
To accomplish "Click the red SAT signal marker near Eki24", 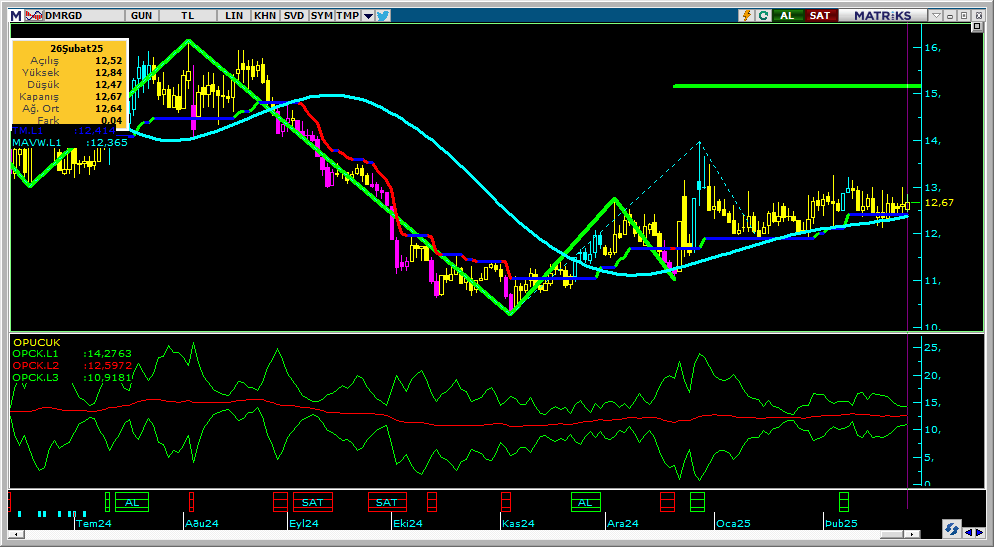I will click(x=387, y=502).
